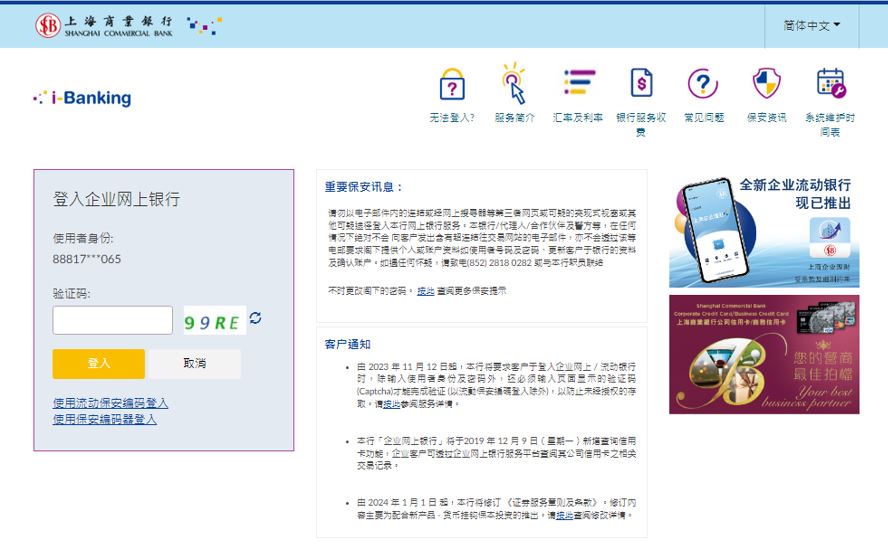Expand the 简体中文 language dropdown

(811, 25)
